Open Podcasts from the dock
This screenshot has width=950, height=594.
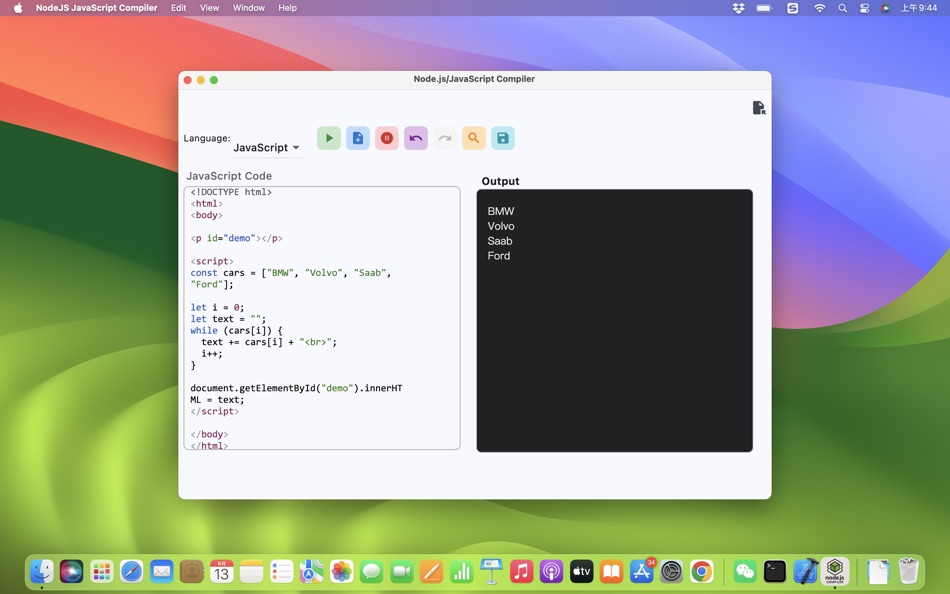pyautogui.click(x=551, y=571)
